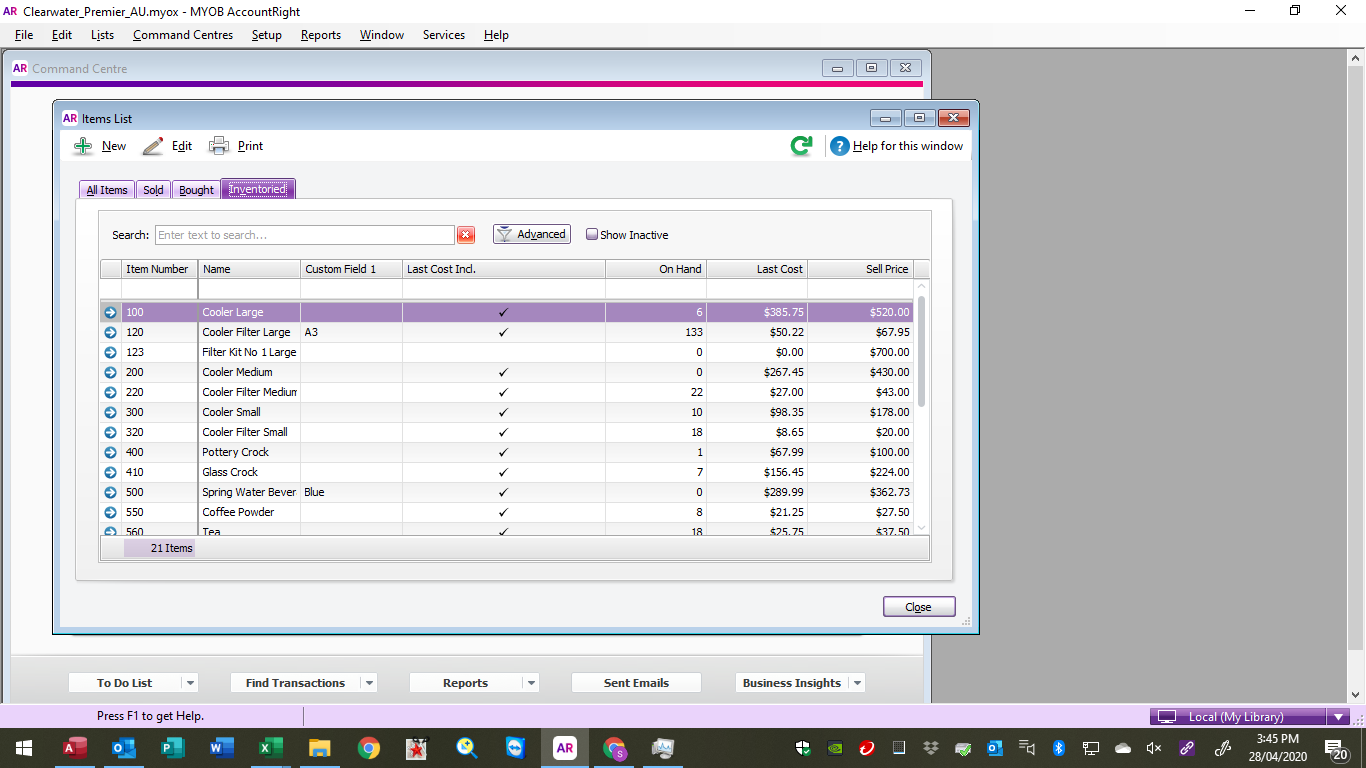
Task: Select the Filter Kit No 1 Large row
Action: [507, 352]
